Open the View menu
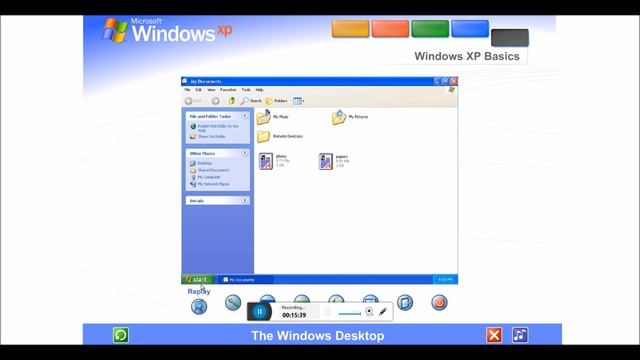 pos(211,90)
